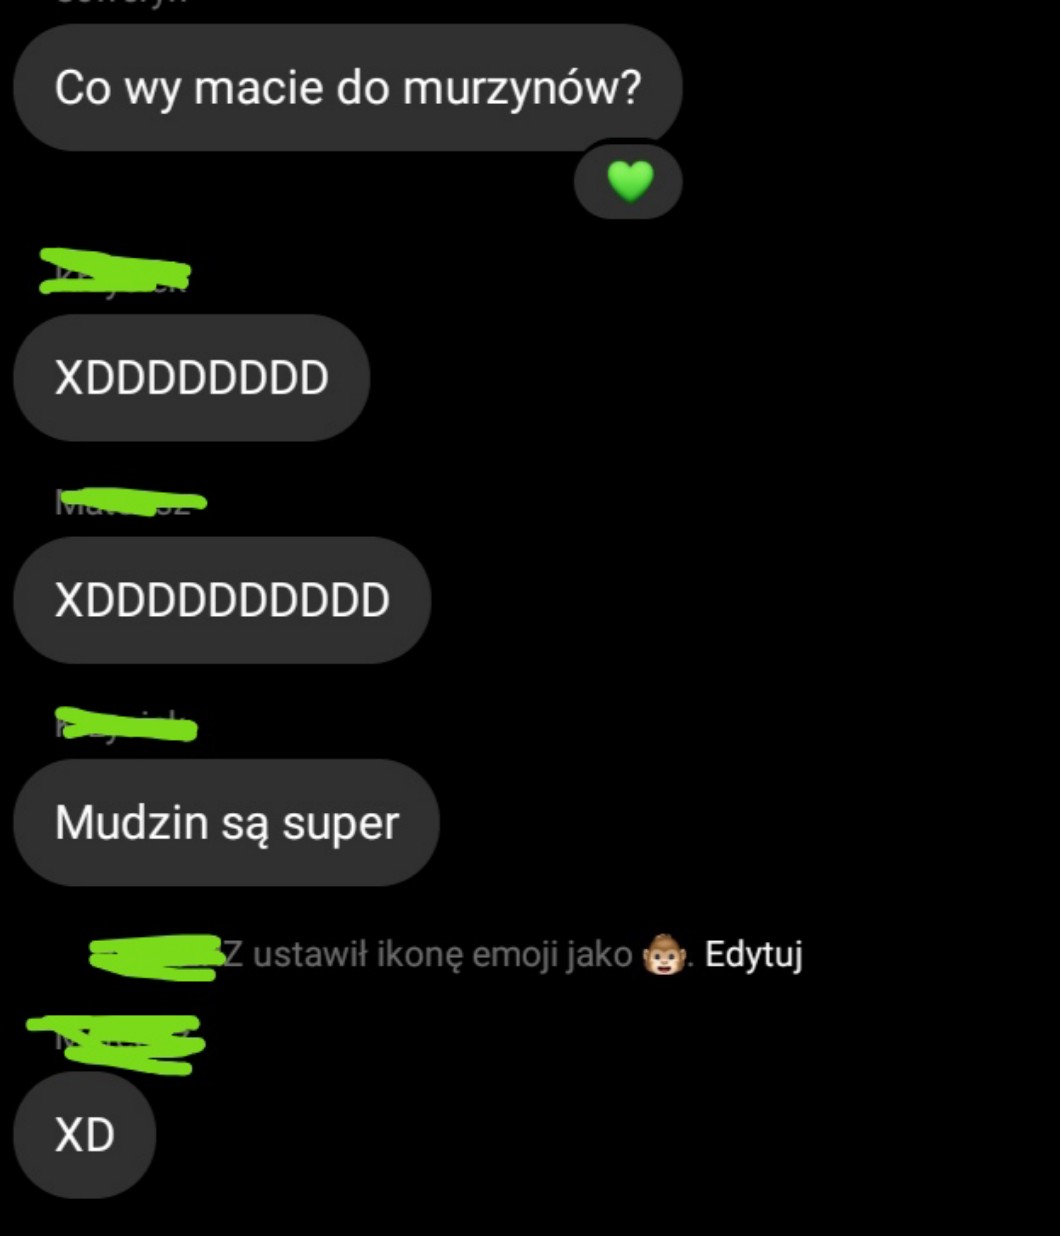The height and width of the screenshot is (1236, 1060).
Task: Select the longer "XDDDDDDDDDD" message bubble
Action: tap(222, 600)
